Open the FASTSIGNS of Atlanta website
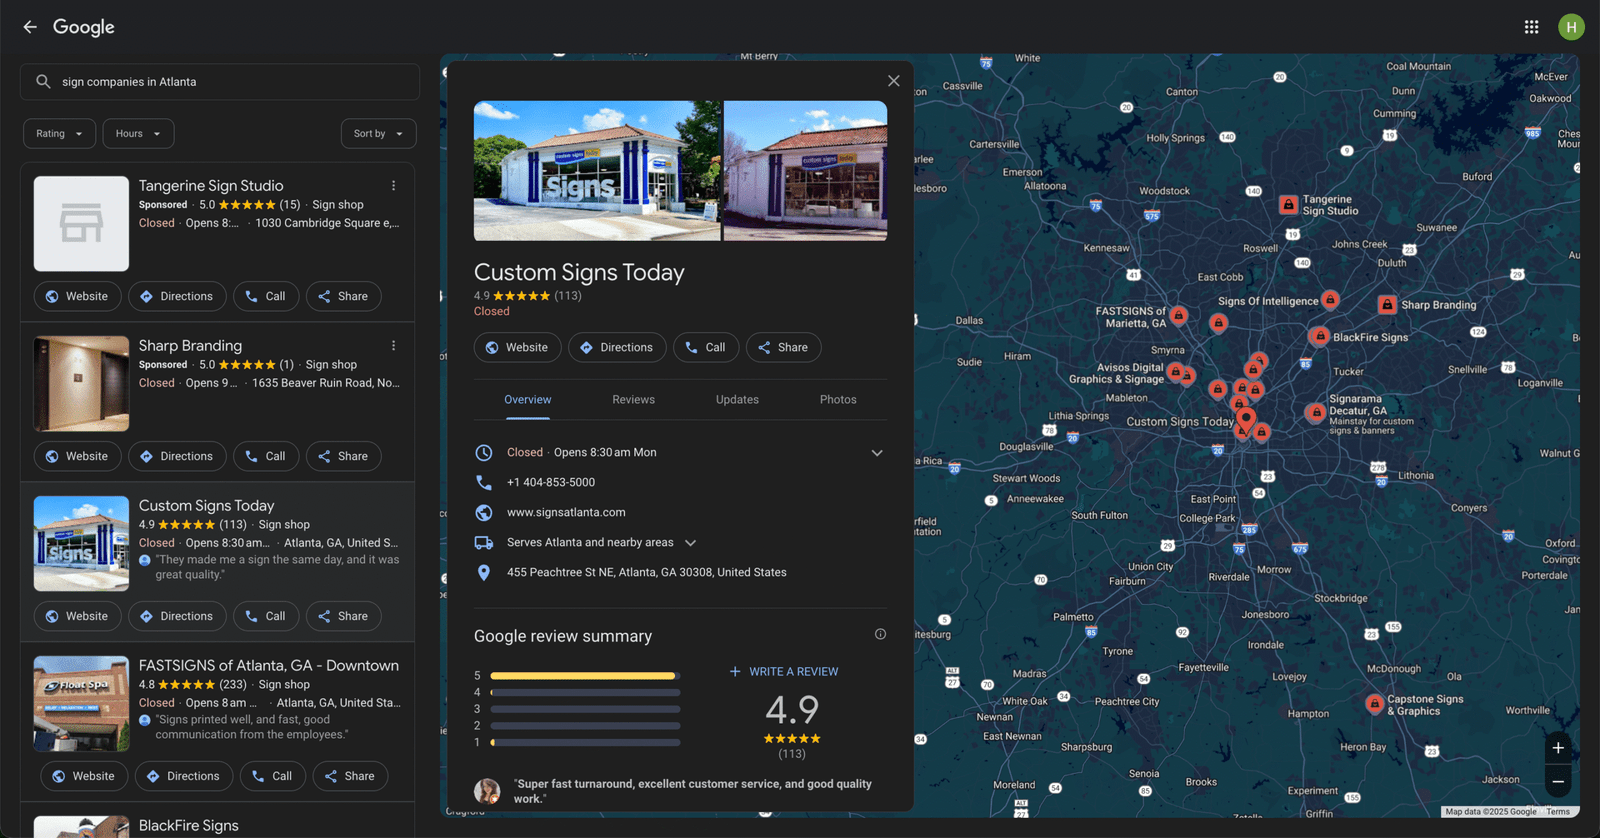1600x838 pixels. (84, 777)
